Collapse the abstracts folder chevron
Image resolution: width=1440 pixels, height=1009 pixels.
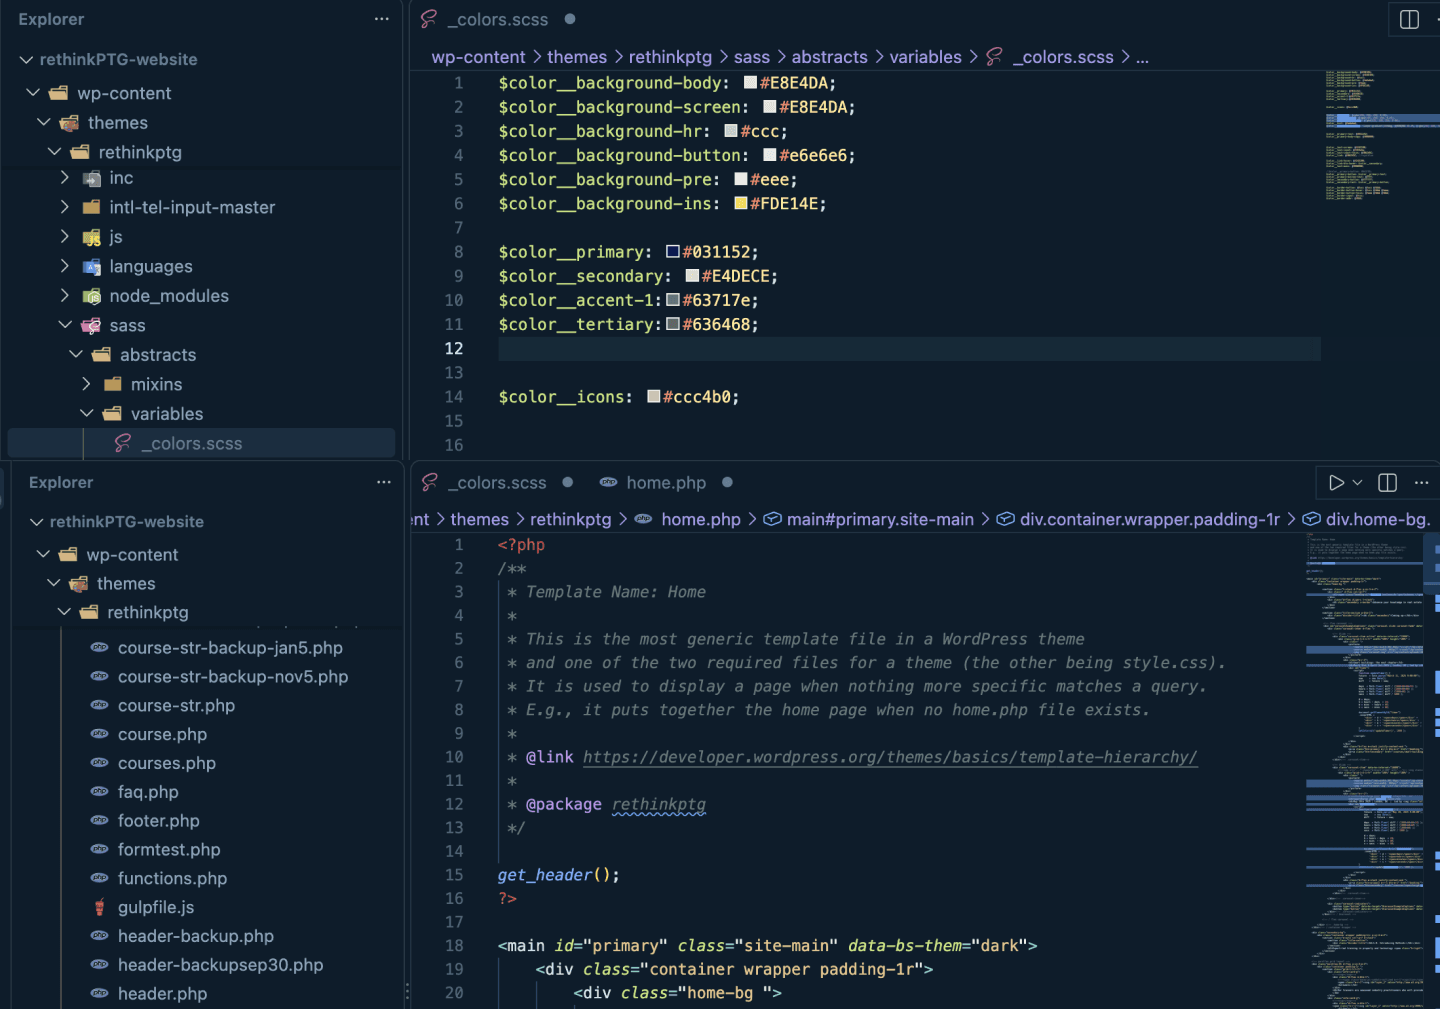[76, 355]
